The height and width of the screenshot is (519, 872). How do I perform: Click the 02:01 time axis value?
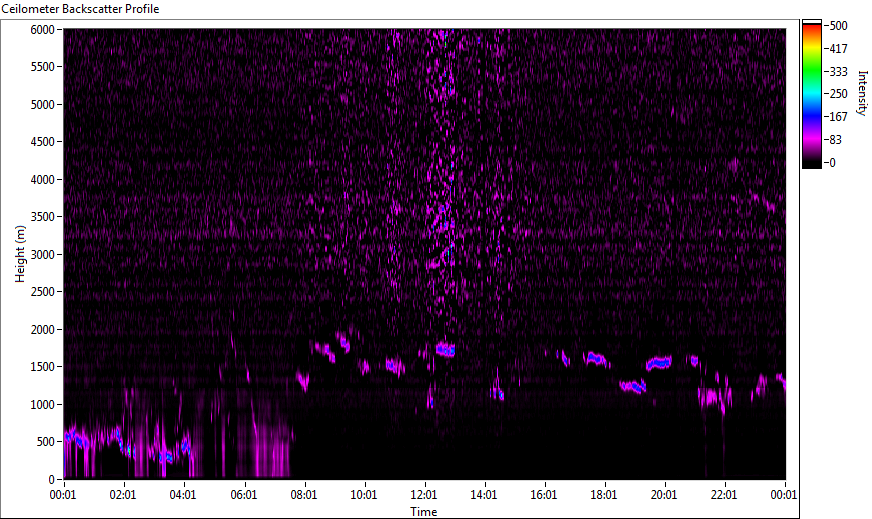click(123, 495)
